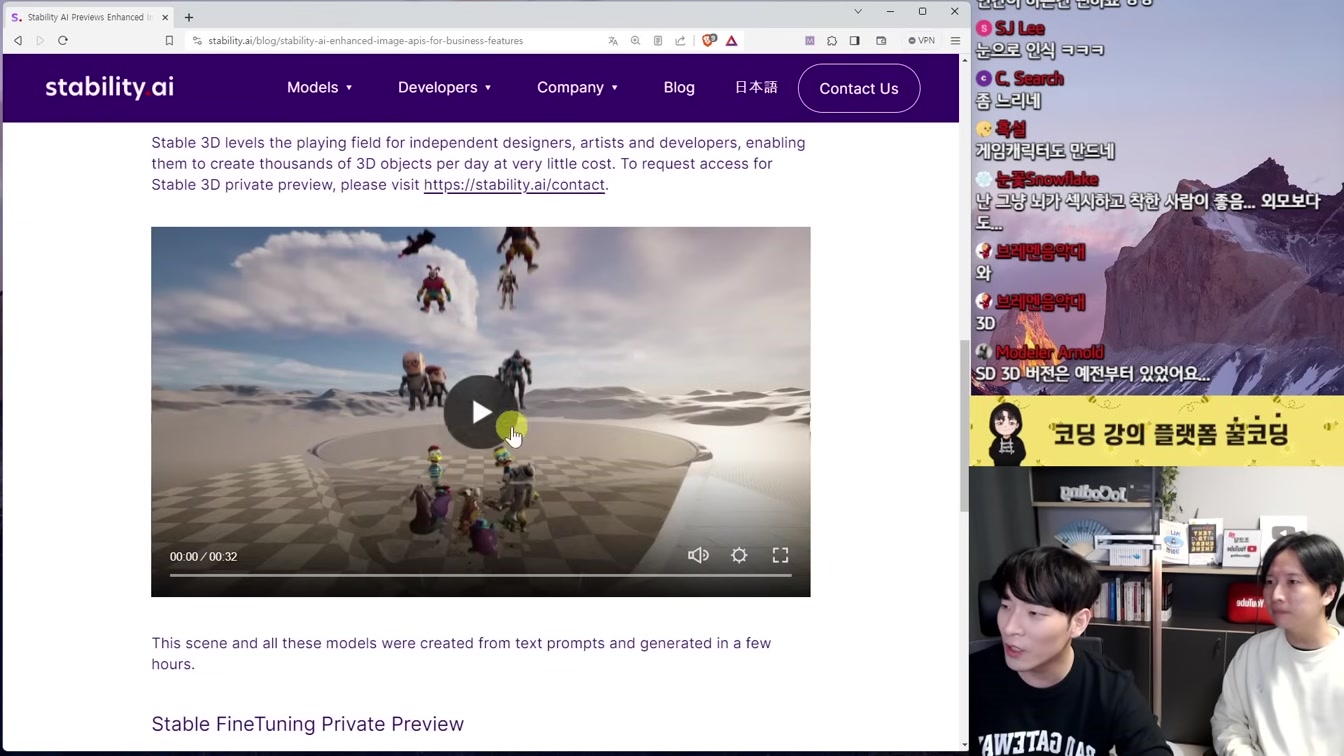Screen dimensions: 1344x756
Task: Click the scrollbar down arrow
Action: pyautogui.click(x=964, y=745)
